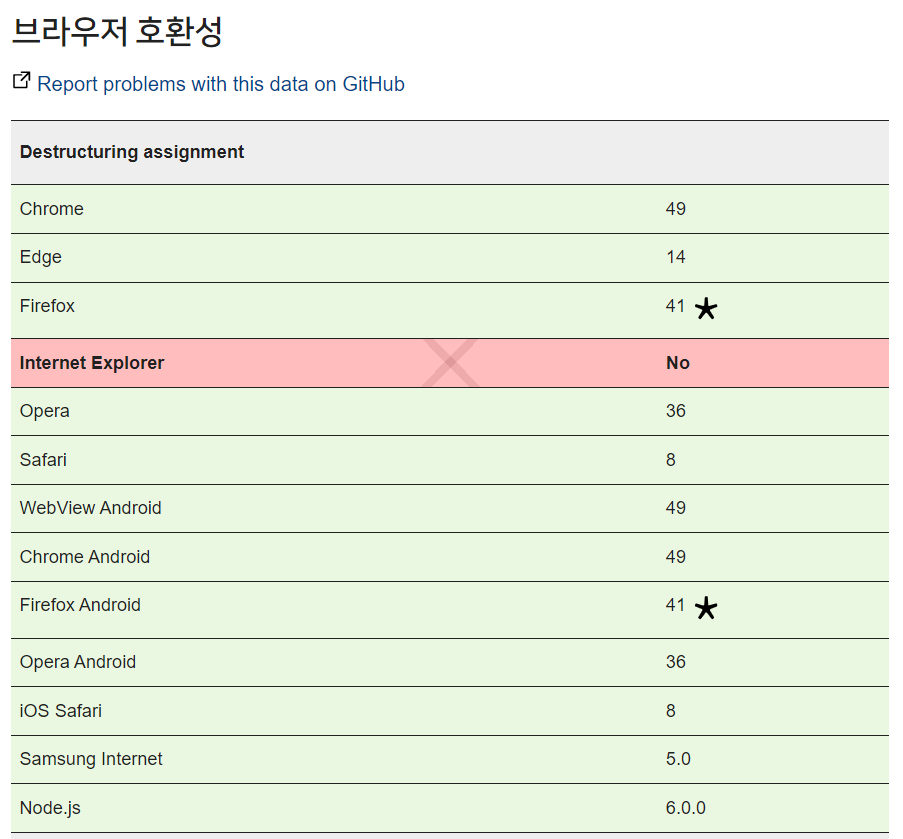Select the Internet Explorer row label
This screenshot has height=839, width=903.
[x=92, y=363]
